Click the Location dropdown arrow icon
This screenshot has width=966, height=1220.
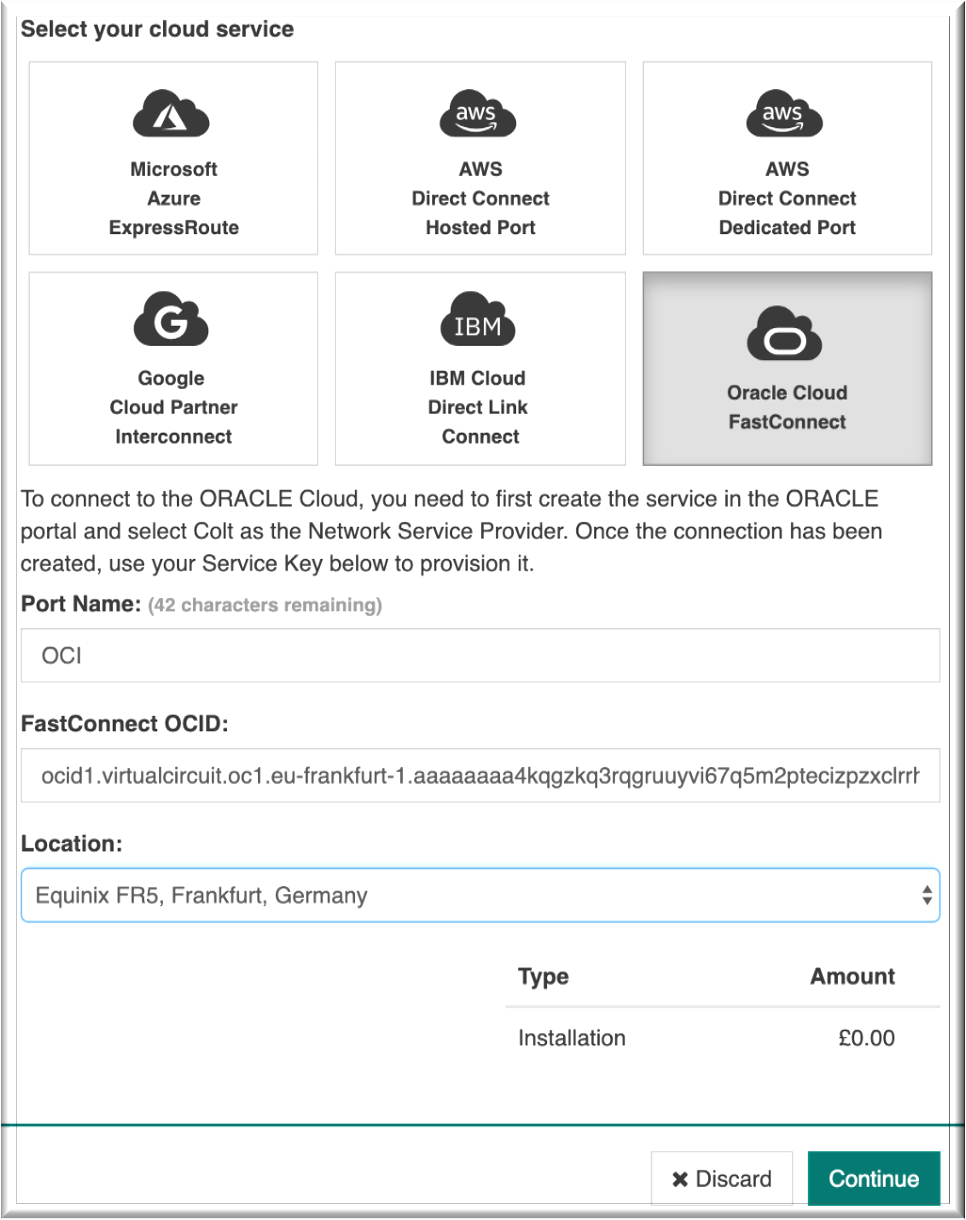pyautogui.click(x=925, y=894)
